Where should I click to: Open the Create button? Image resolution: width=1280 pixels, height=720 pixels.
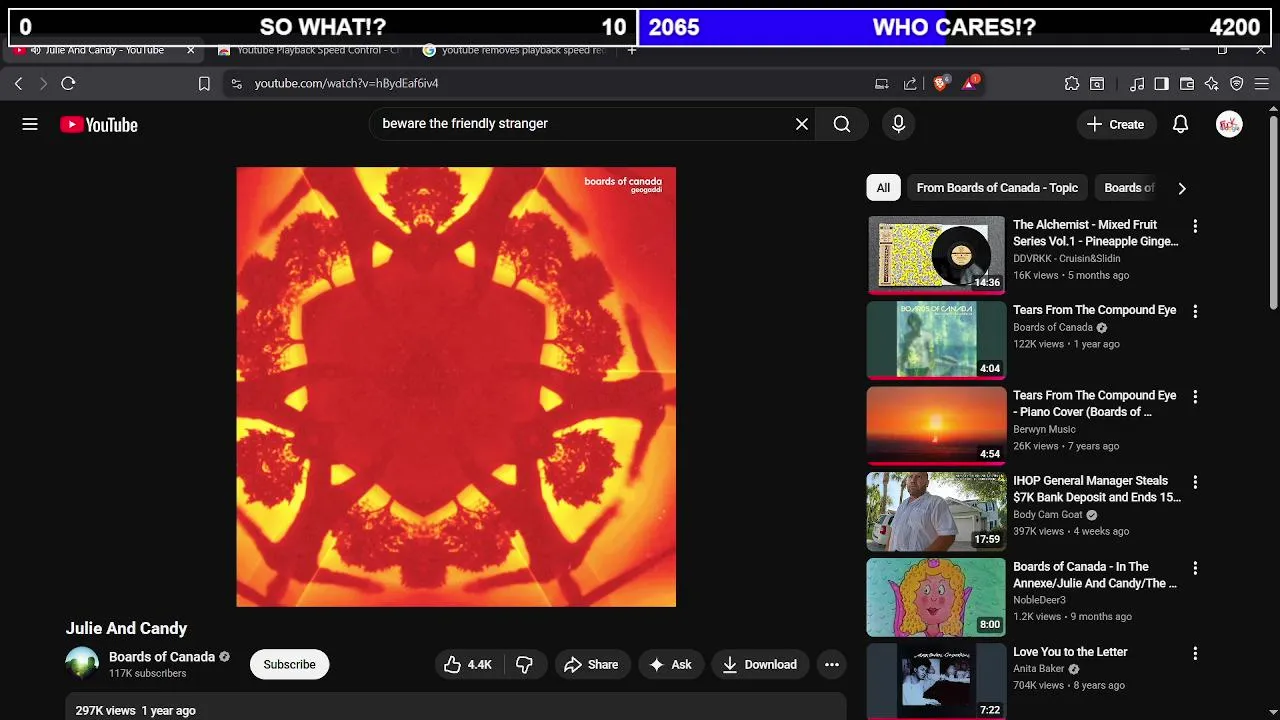tap(1115, 124)
